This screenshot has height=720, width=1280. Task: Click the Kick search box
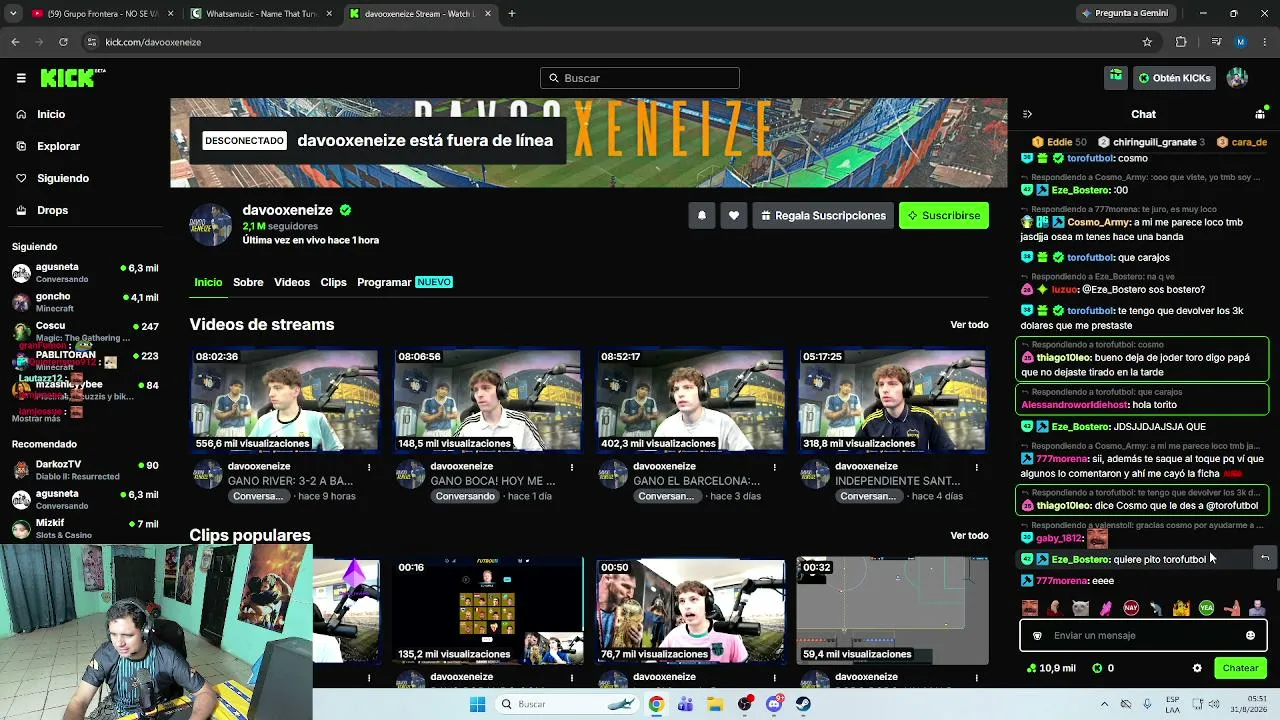(640, 78)
